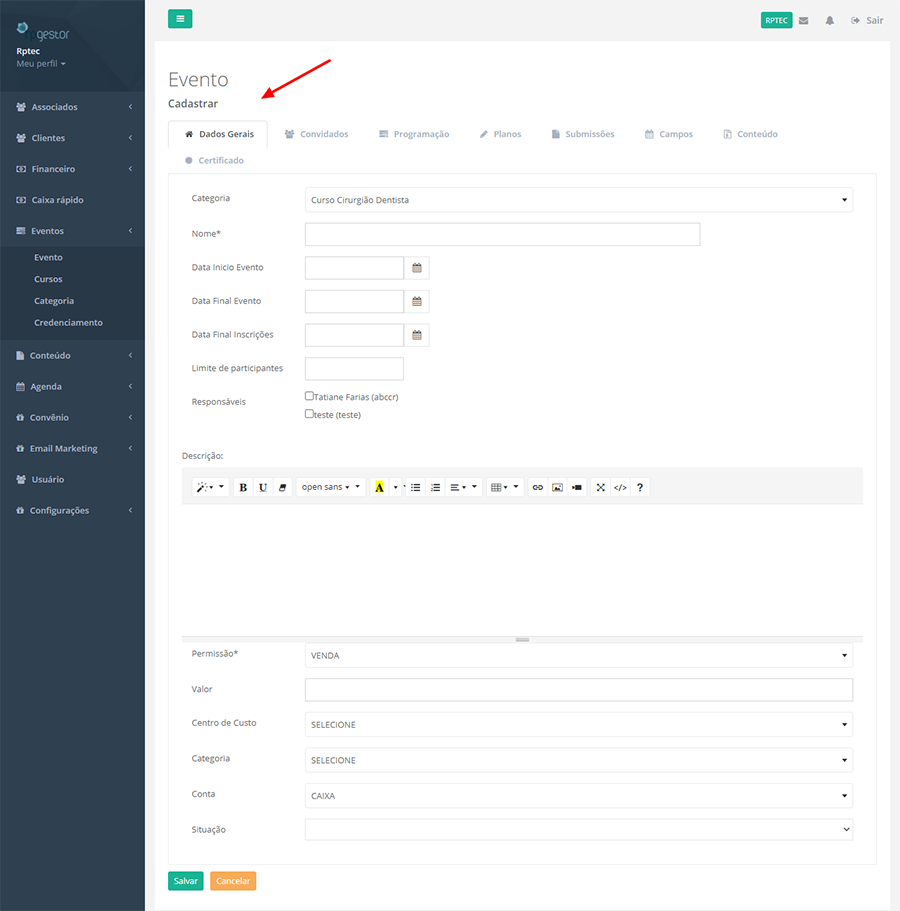This screenshot has width=900, height=911.
Task: Toggle bold formatting in description editor
Action: click(243, 487)
